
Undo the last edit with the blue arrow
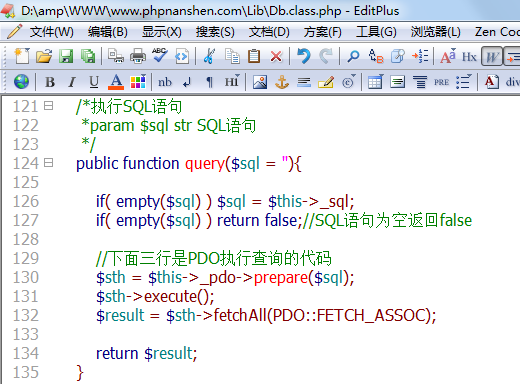click(x=304, y=56)
